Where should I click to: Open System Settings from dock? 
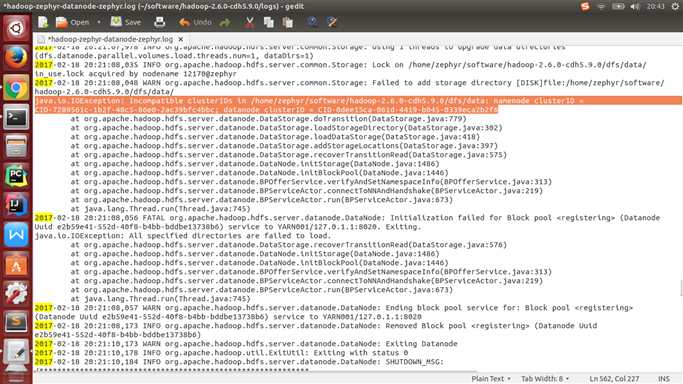click(16, 294)
